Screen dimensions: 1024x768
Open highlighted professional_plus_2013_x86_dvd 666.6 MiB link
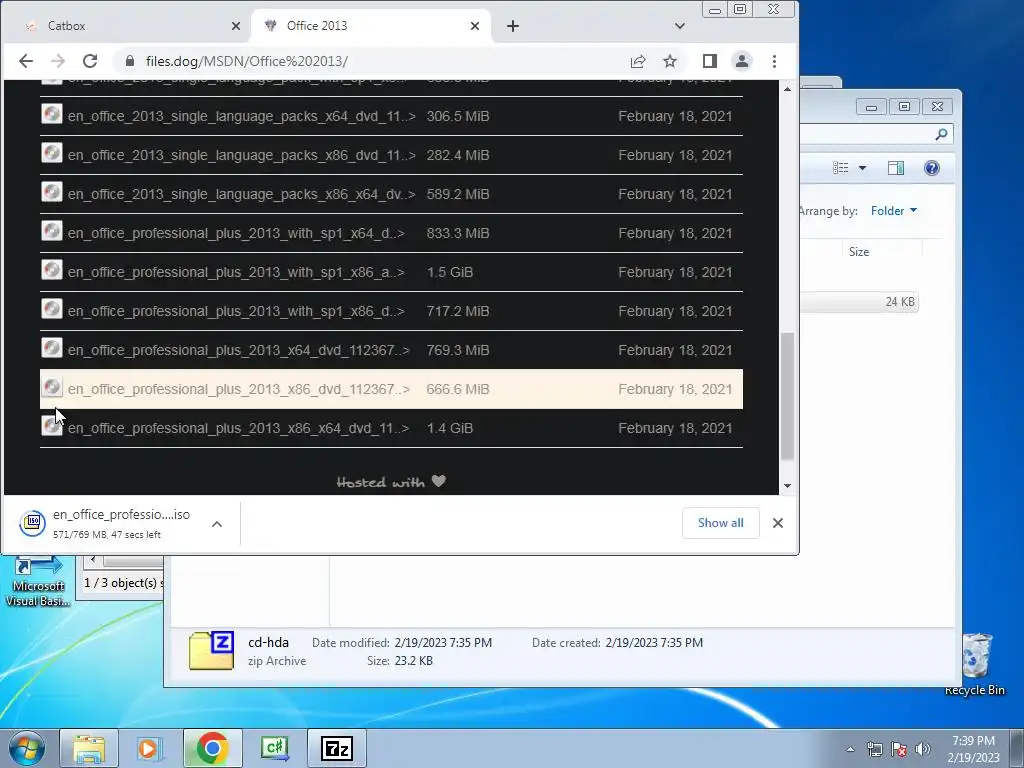point(238,389)
